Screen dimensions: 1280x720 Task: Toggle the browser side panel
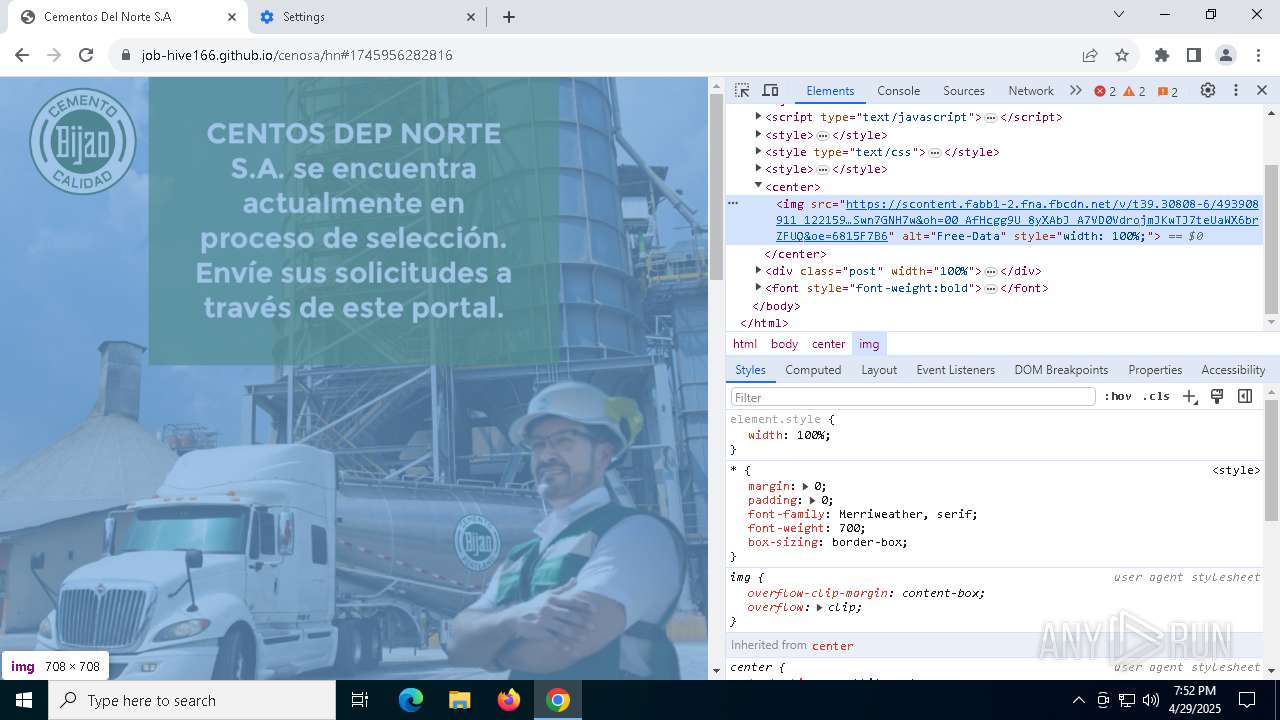tap(1194, 55)
